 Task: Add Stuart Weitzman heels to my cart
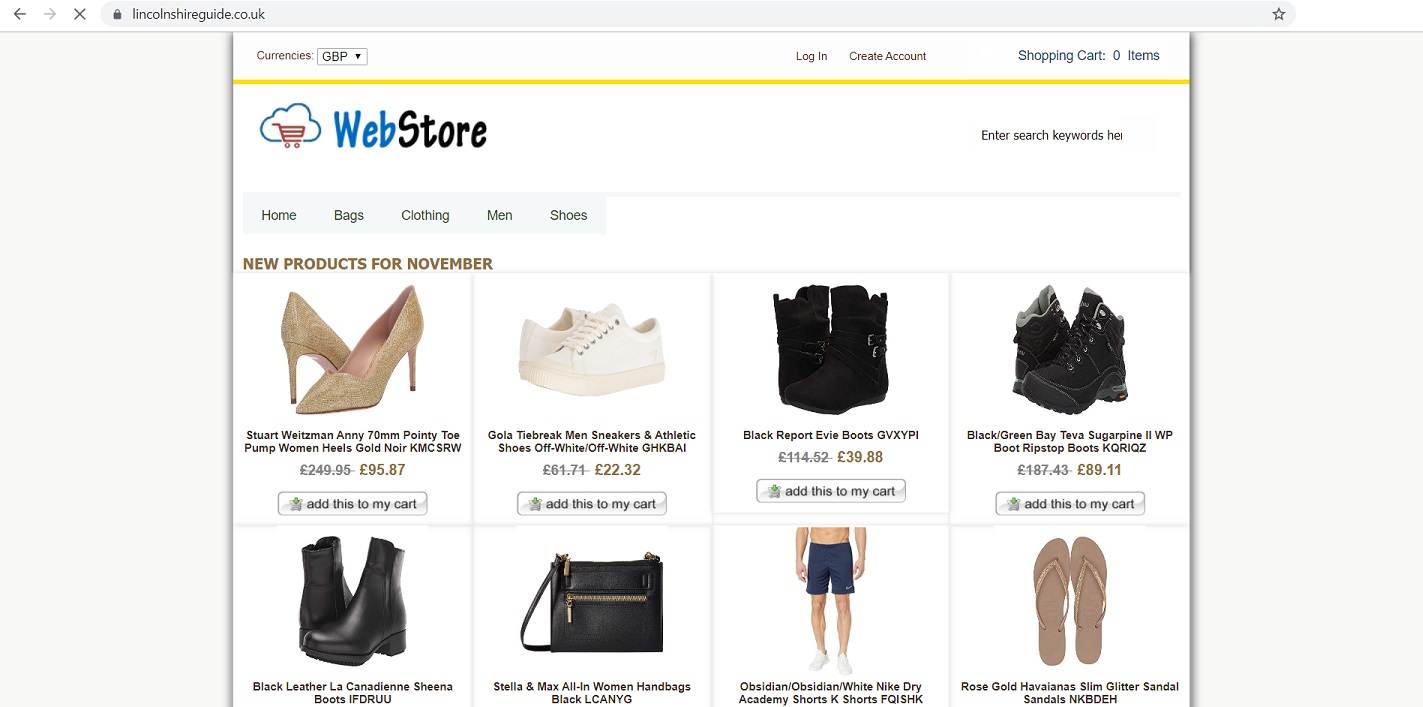click(353, 504)
